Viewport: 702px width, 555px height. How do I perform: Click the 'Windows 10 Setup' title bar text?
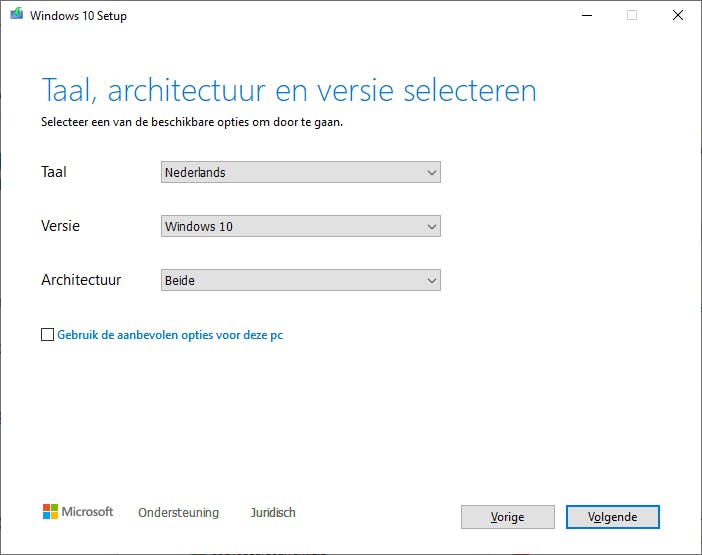(x=78, y=16)
